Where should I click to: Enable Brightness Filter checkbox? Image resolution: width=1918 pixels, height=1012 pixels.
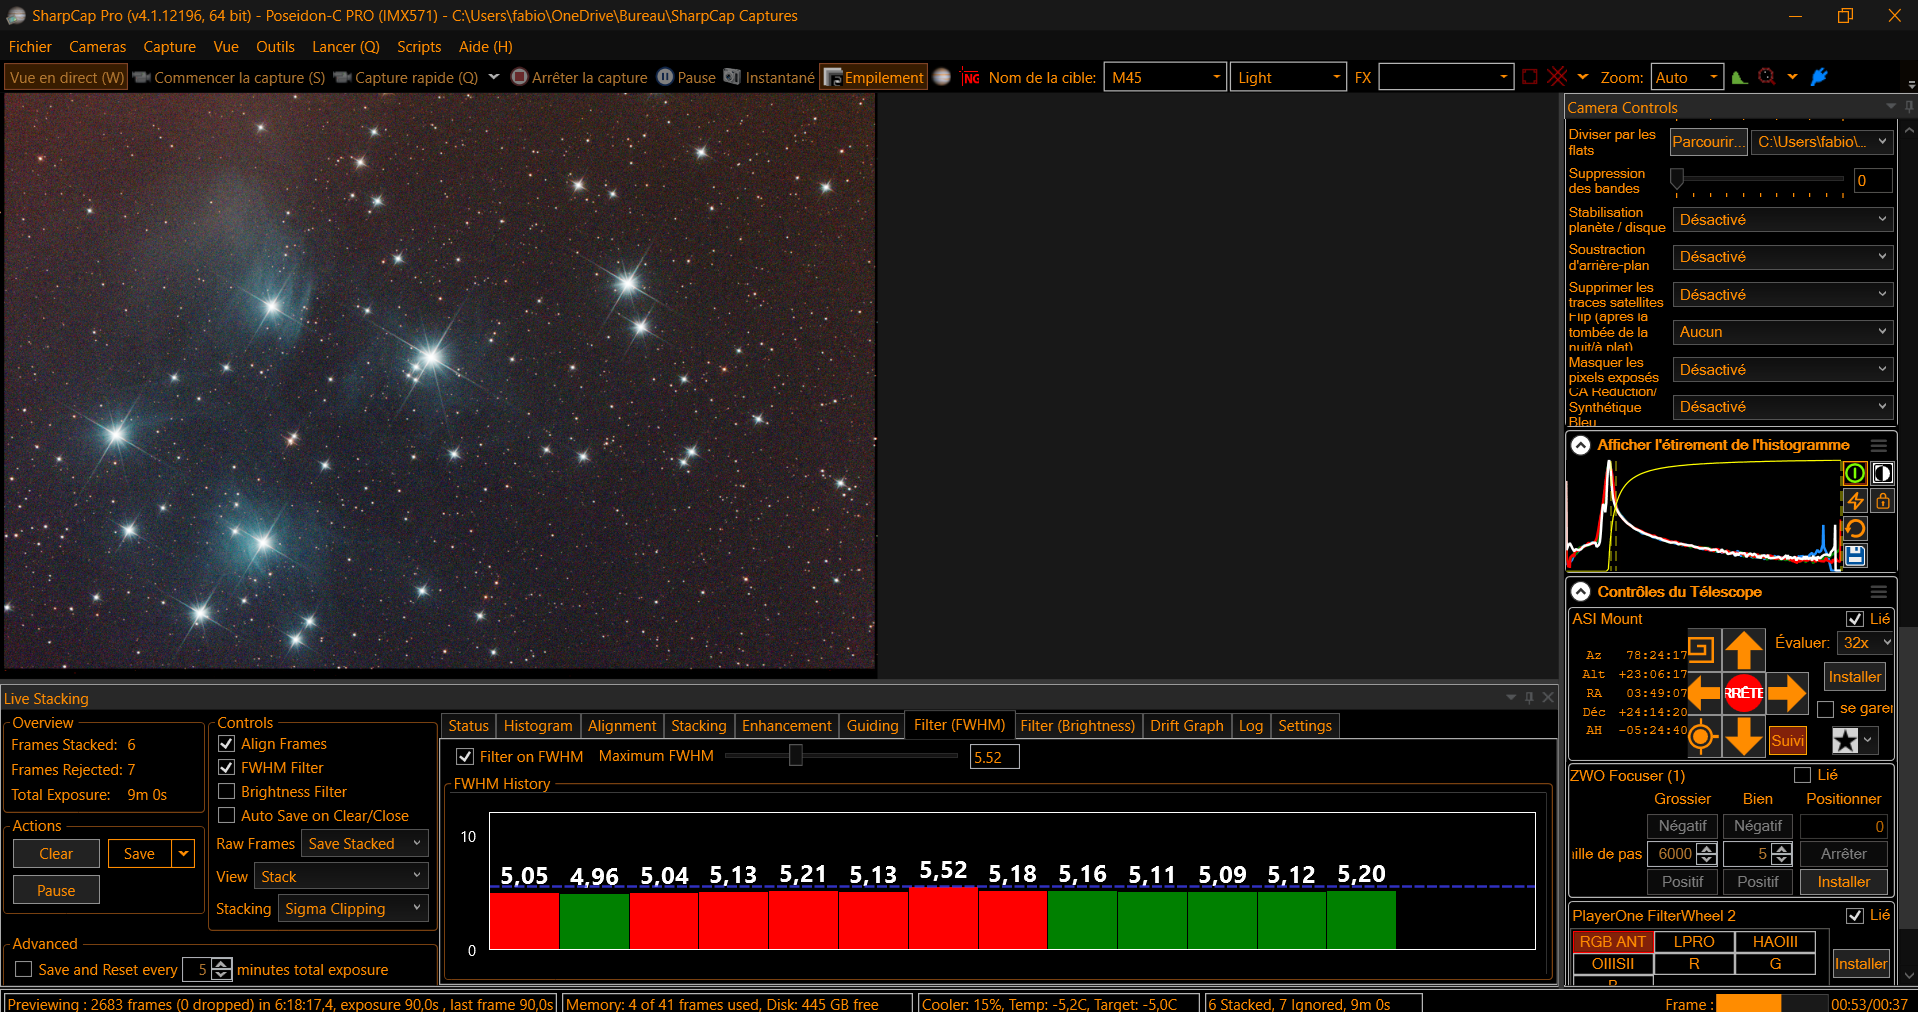point(227,791)
